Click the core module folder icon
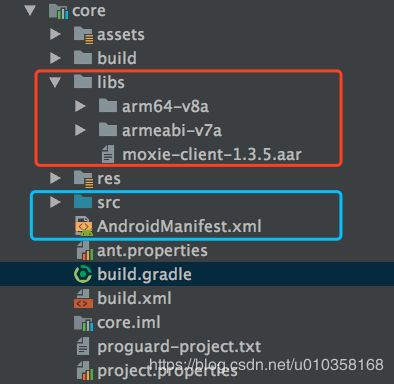The height and width of the screenshot is (384, 394). (x=58, y=11)
